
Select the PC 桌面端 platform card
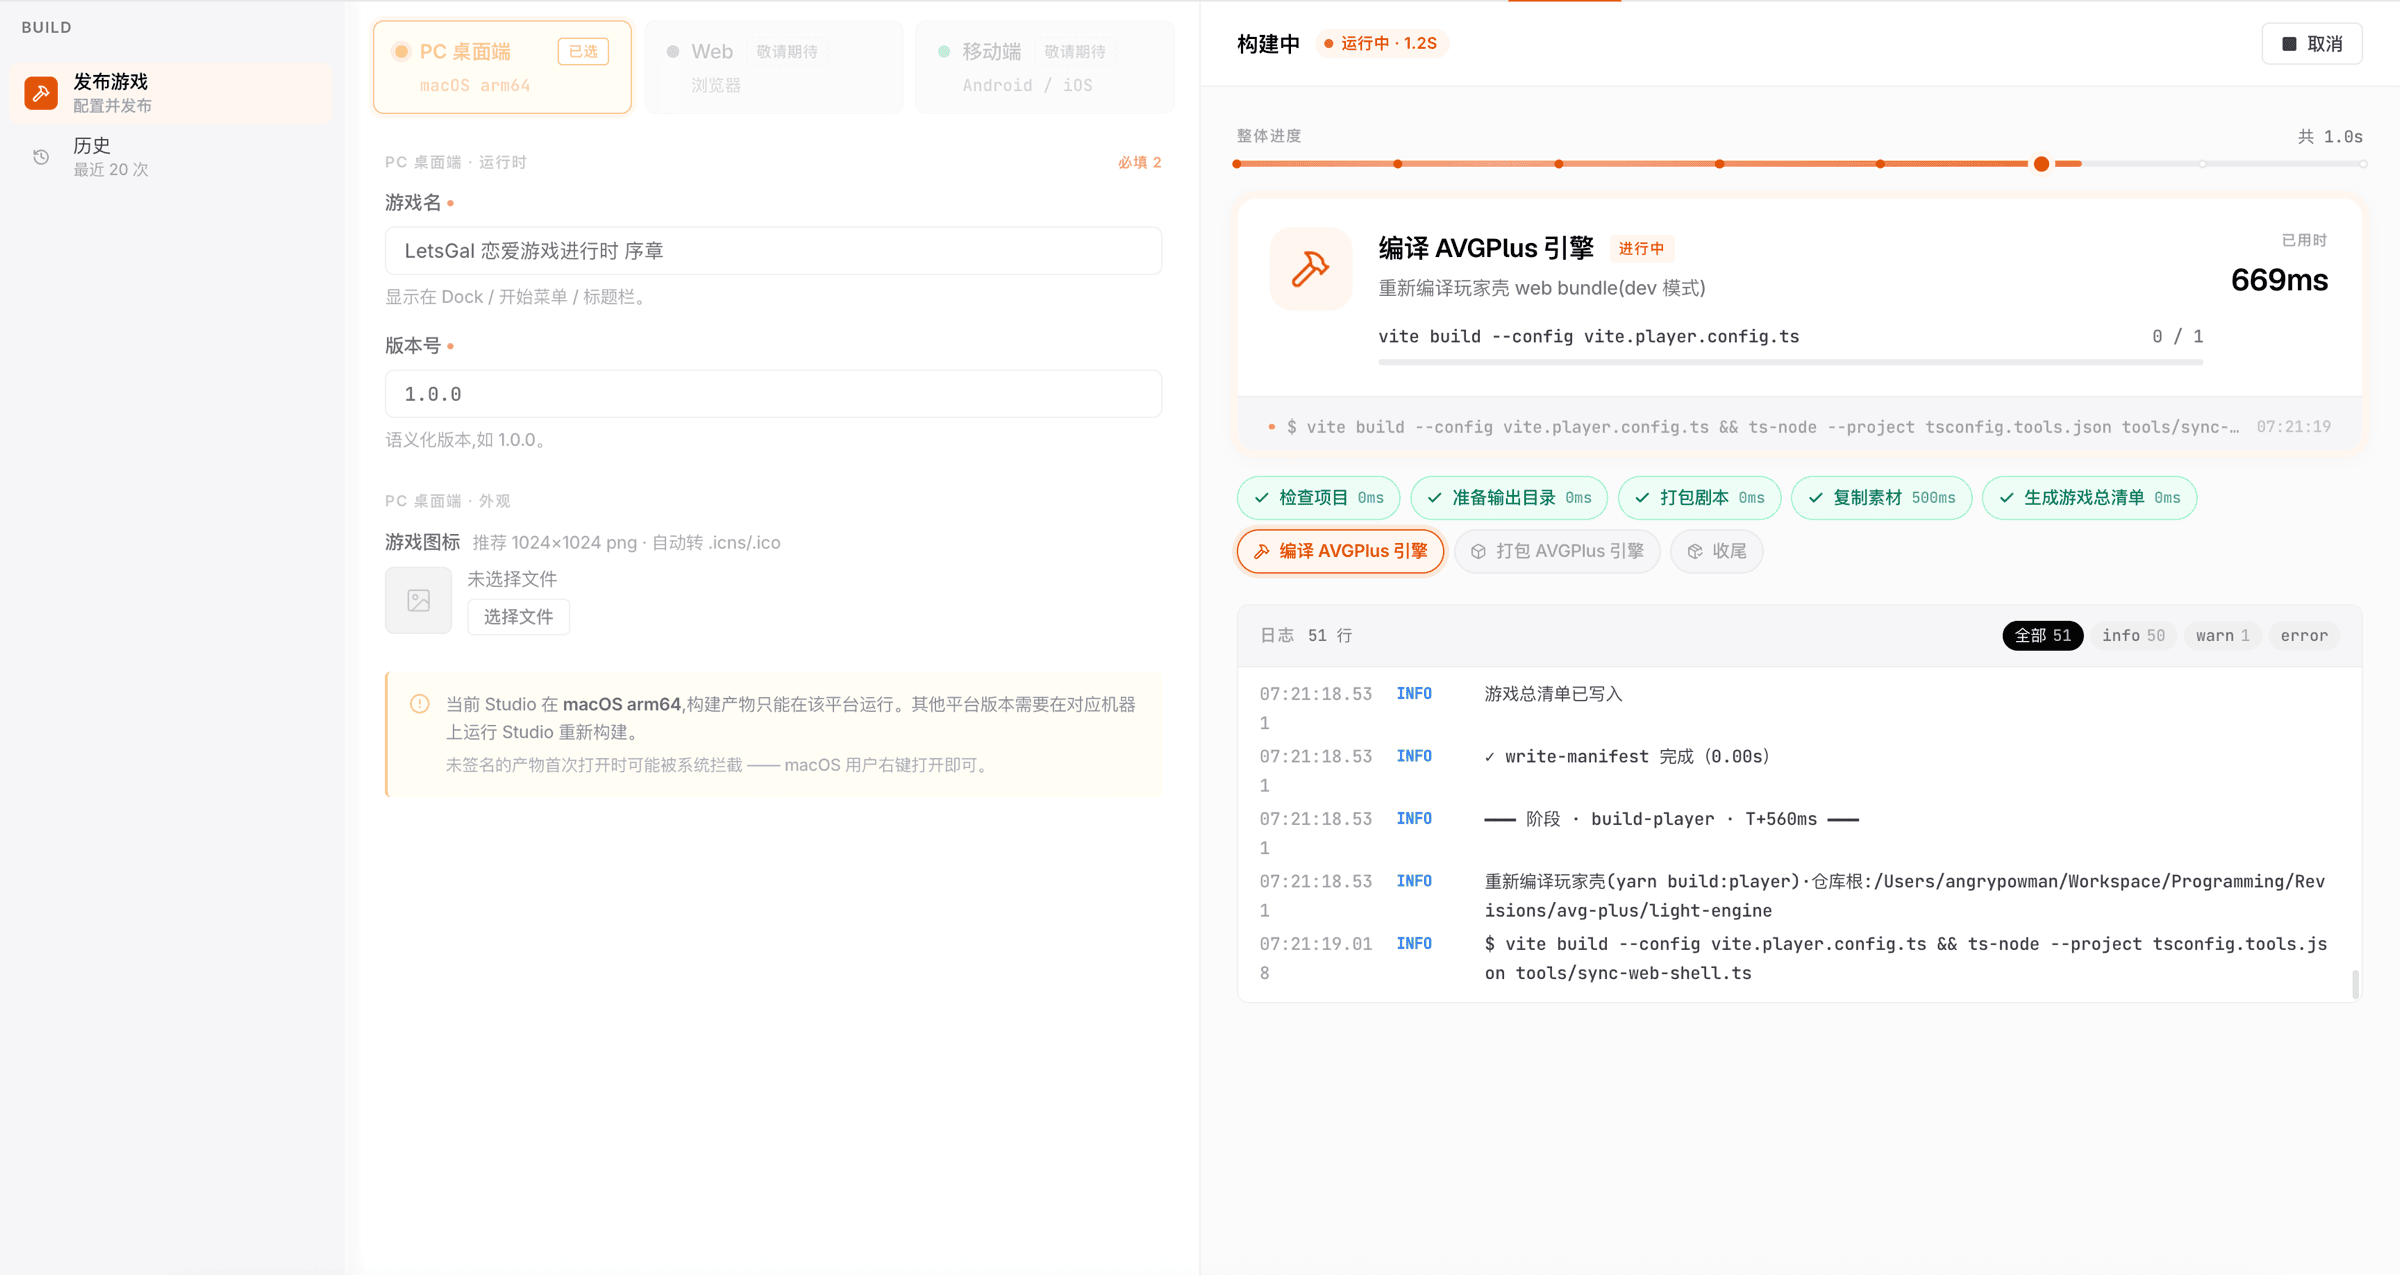coord(502,67)
